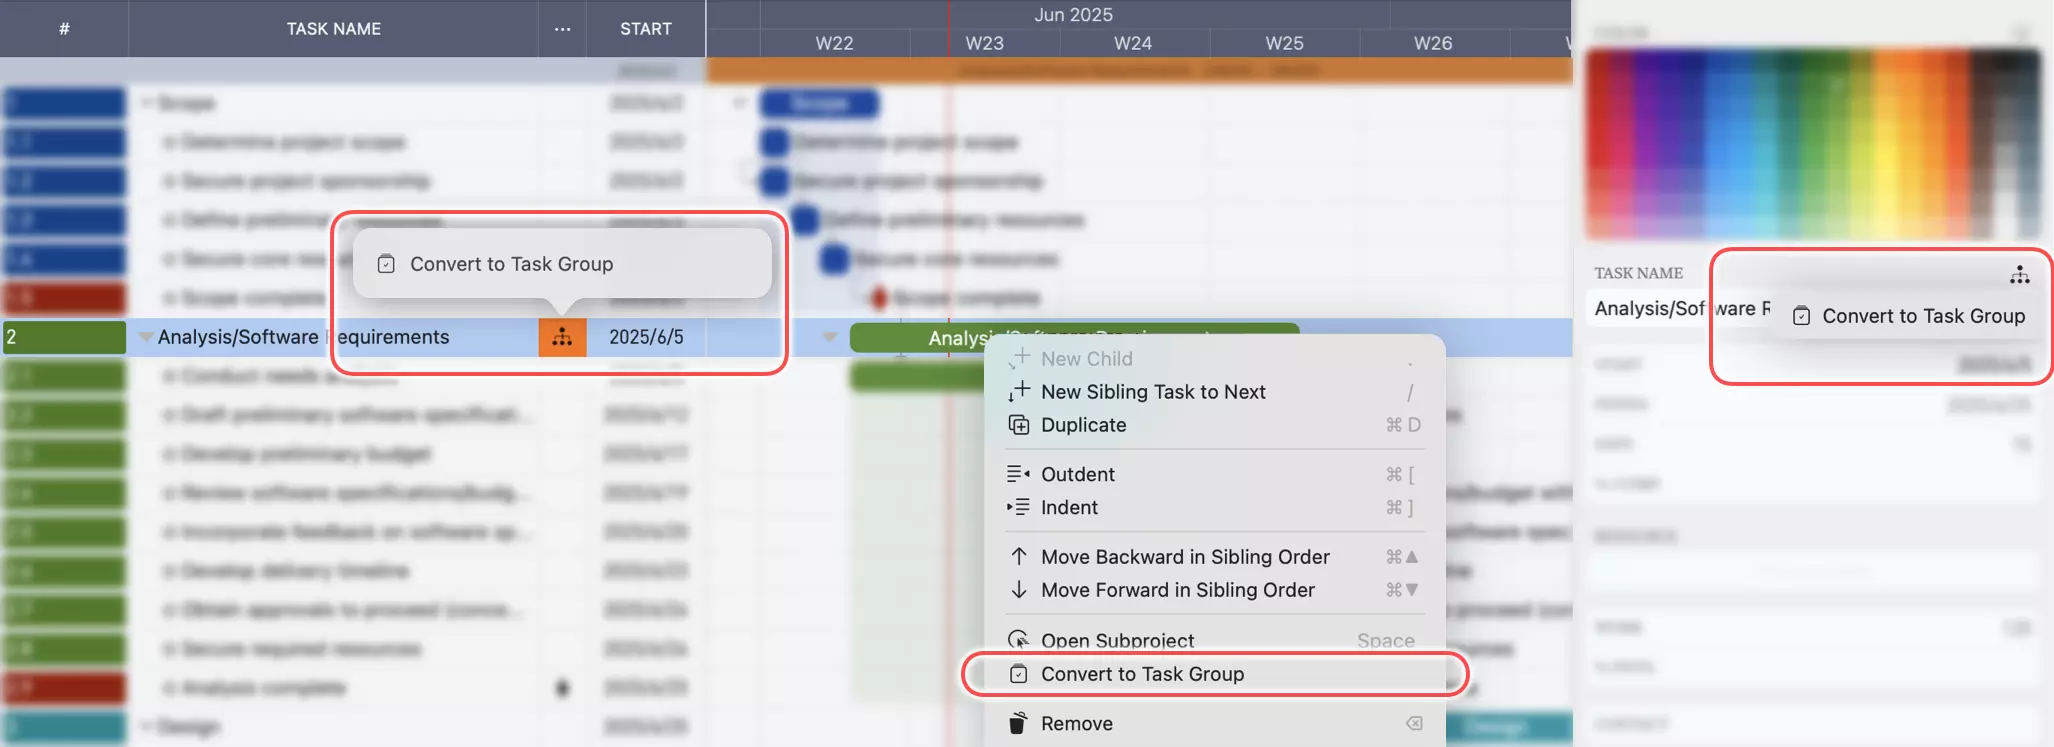This screenshot has width=2054, height=747.
Task: Collapse the Analysis/Software Requirements task row
Action: (146, 338)
